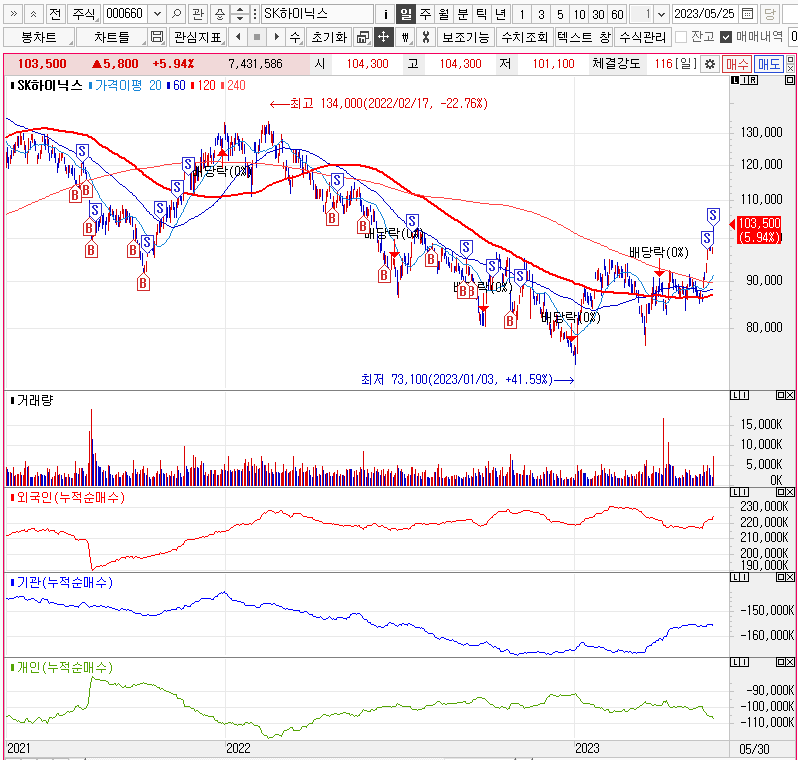Click the red 매수 buy button

[x=737, y=64]
